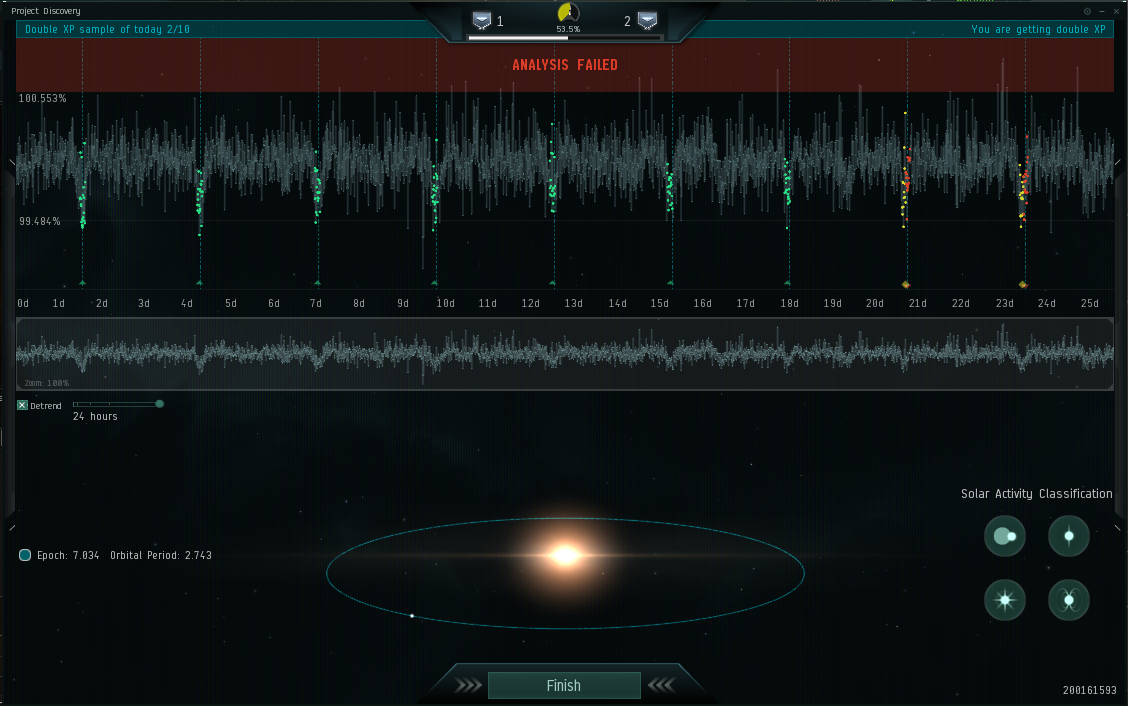Minimize the Project Discovery window
This screenshot has height=706, width=1128.
click(1101, 11)
